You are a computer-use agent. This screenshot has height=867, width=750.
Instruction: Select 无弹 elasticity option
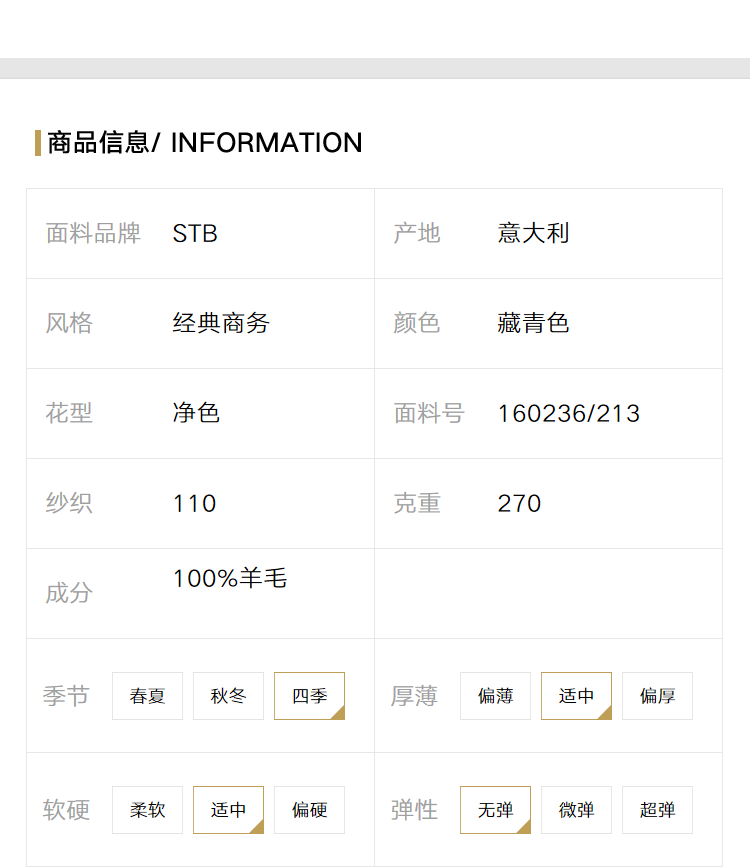pos(496,809)
